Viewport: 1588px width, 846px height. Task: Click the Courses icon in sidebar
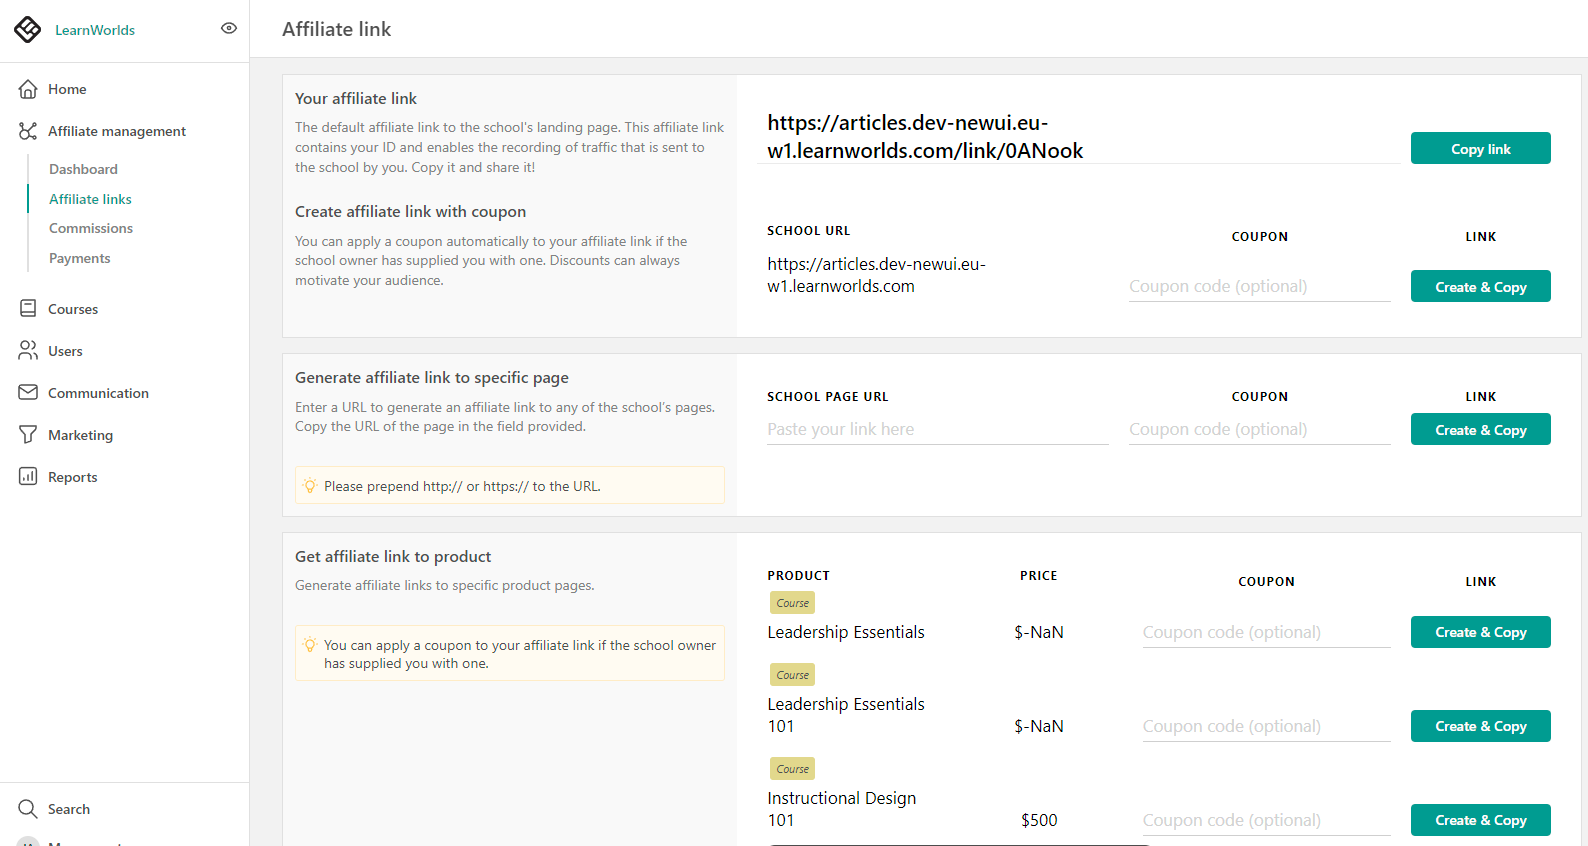(x=28, y=309)
